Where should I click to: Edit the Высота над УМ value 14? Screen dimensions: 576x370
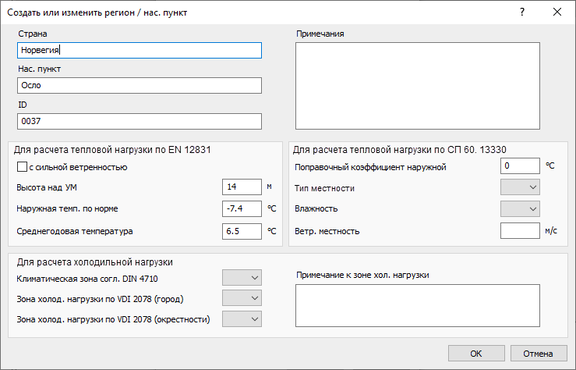point(242,187)
